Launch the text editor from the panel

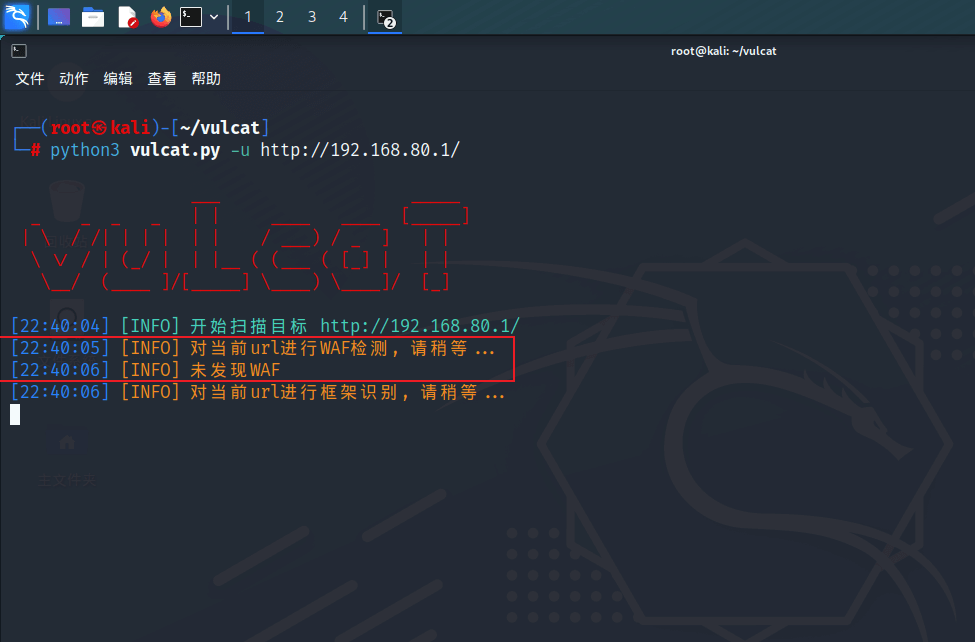[127, 17]
